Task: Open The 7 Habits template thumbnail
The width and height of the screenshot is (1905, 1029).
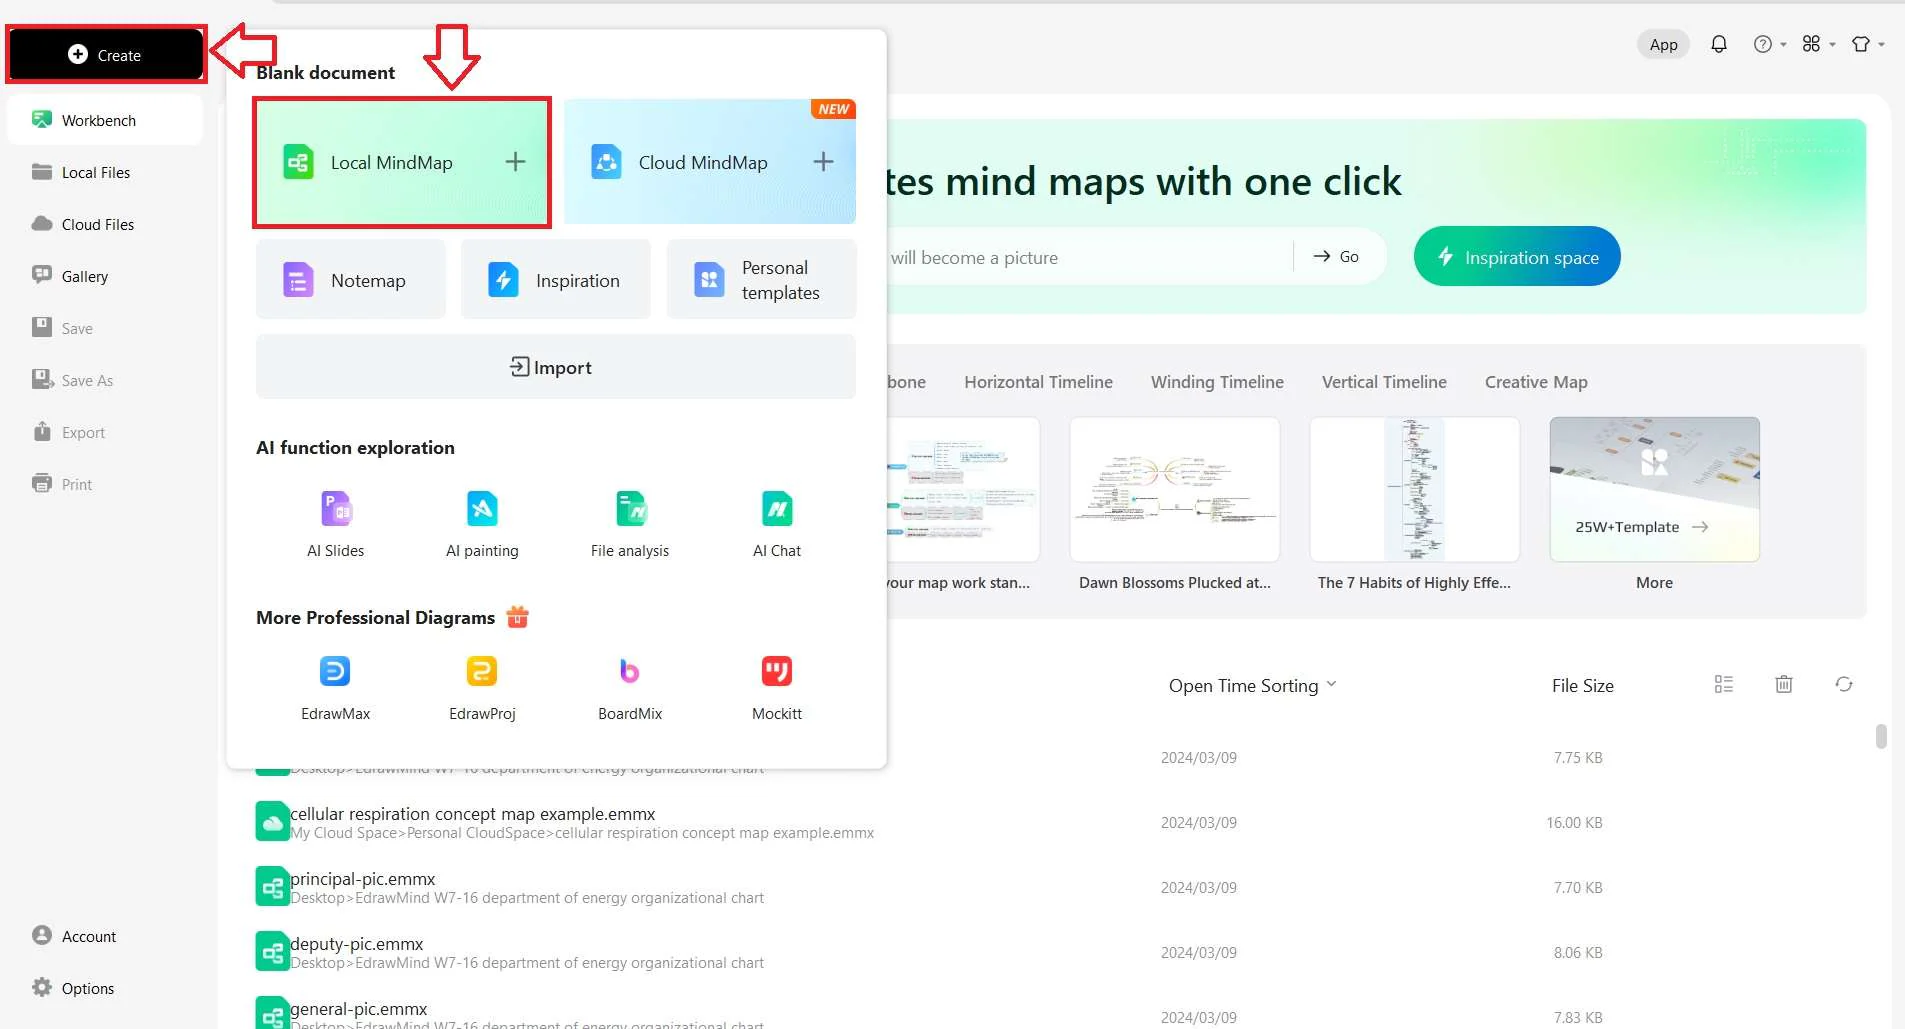Action: 1415,489
